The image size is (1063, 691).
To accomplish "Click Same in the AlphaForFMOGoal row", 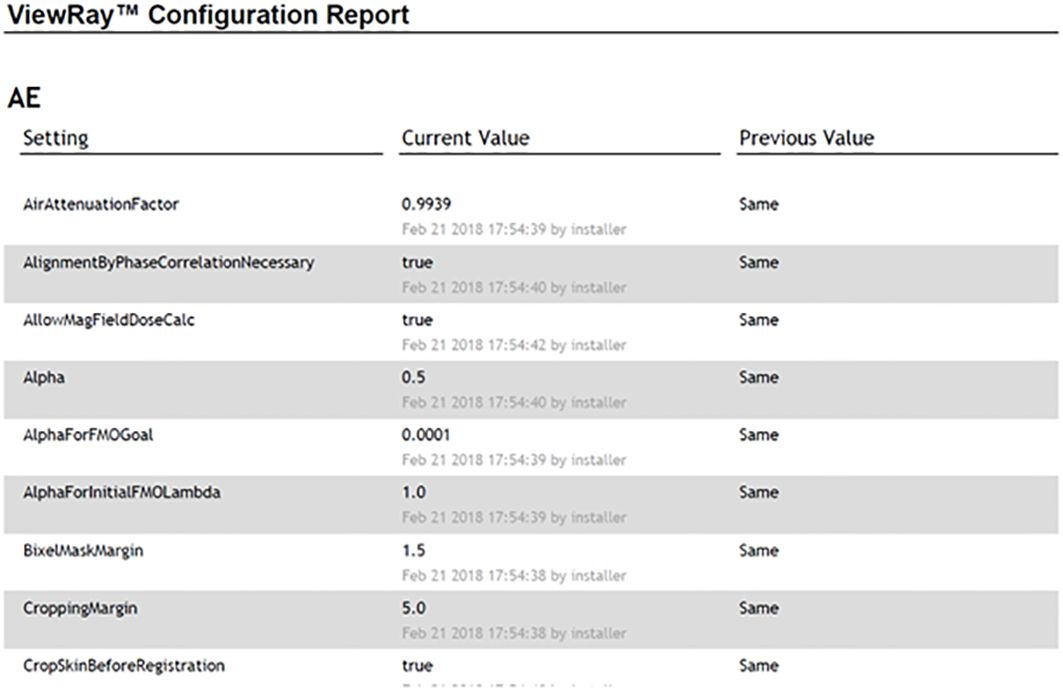I will point(759,435).
